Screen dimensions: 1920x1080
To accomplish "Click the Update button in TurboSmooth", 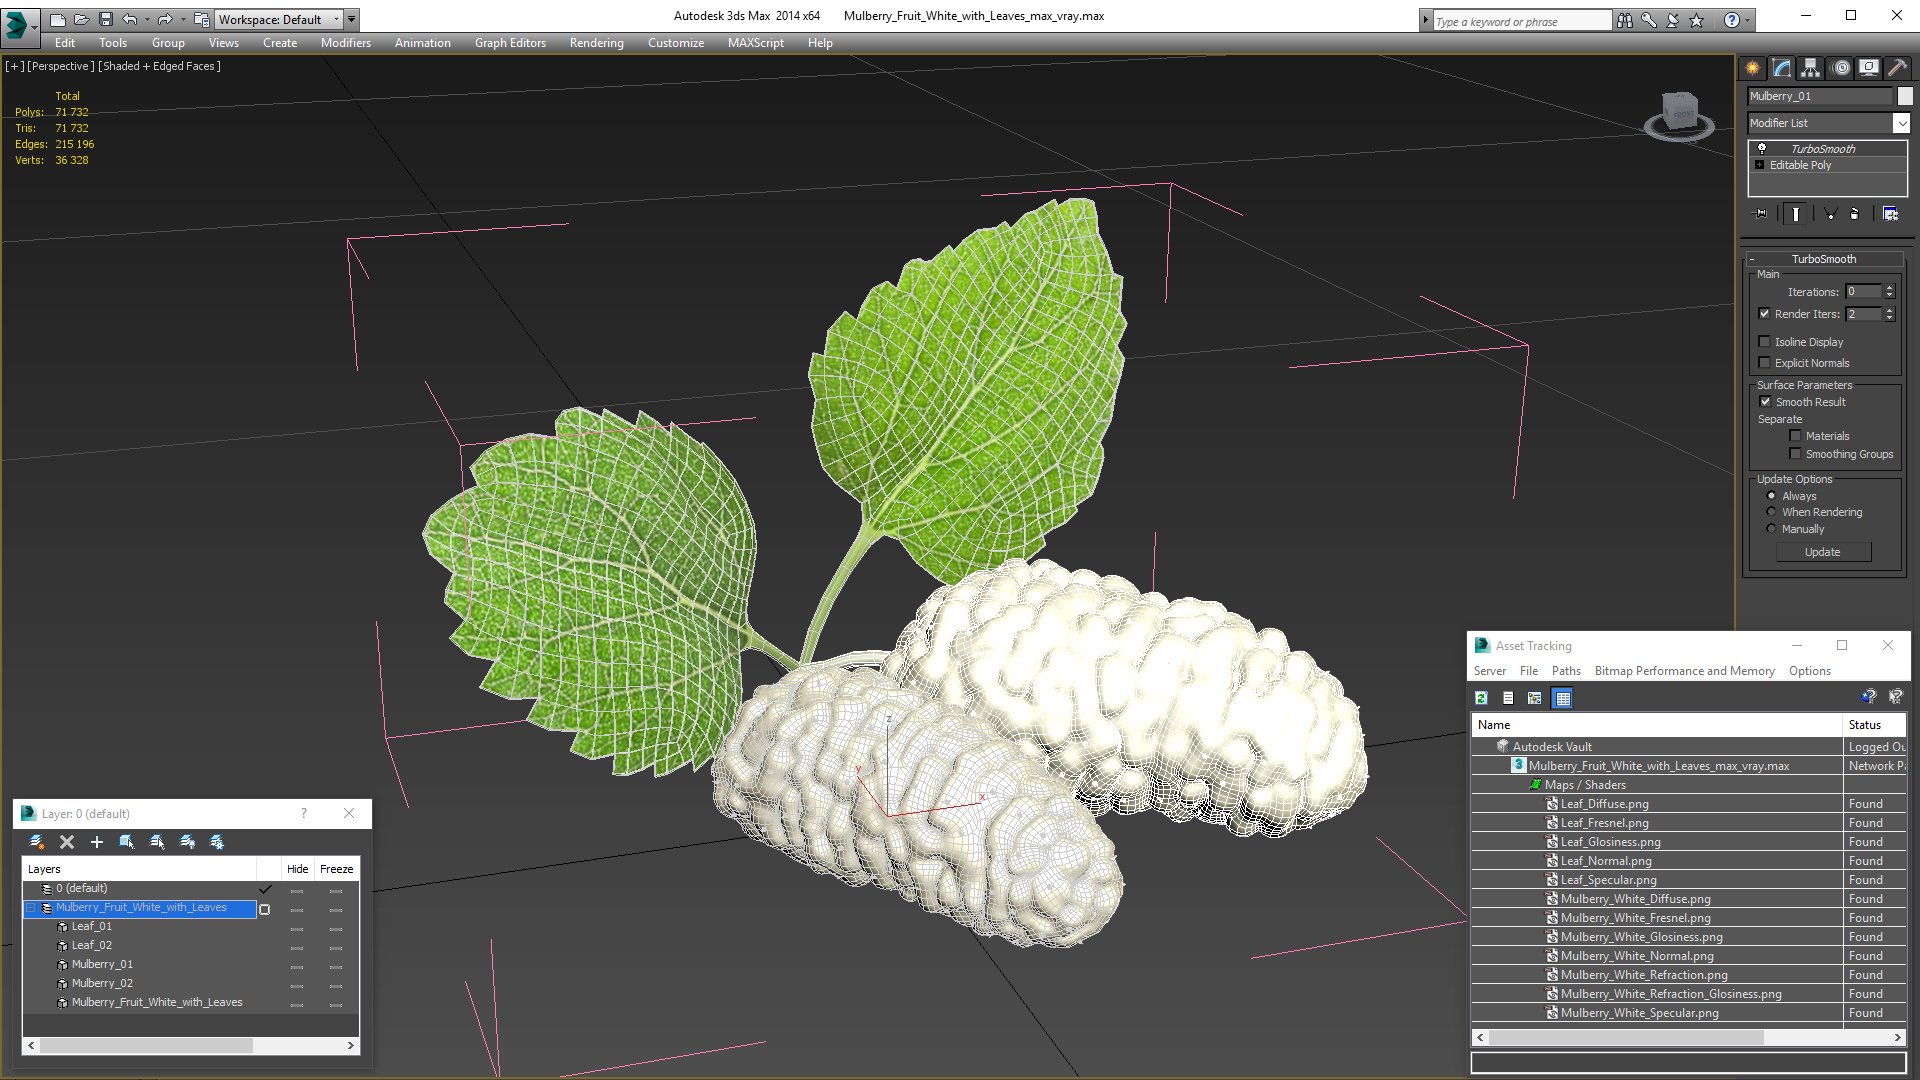I will pos(1823,552).
